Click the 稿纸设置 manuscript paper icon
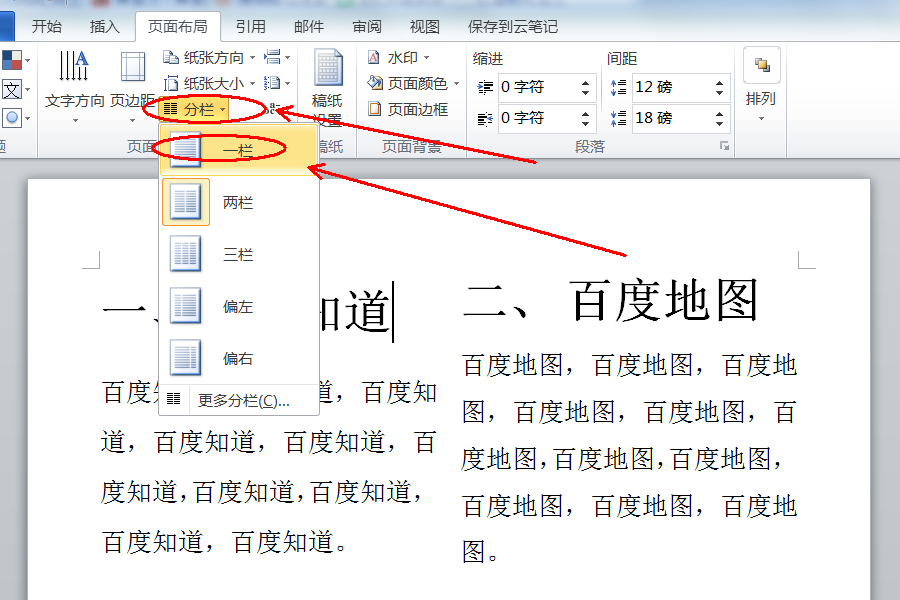This screenshot has height=600, width=900. click(328, 67)
